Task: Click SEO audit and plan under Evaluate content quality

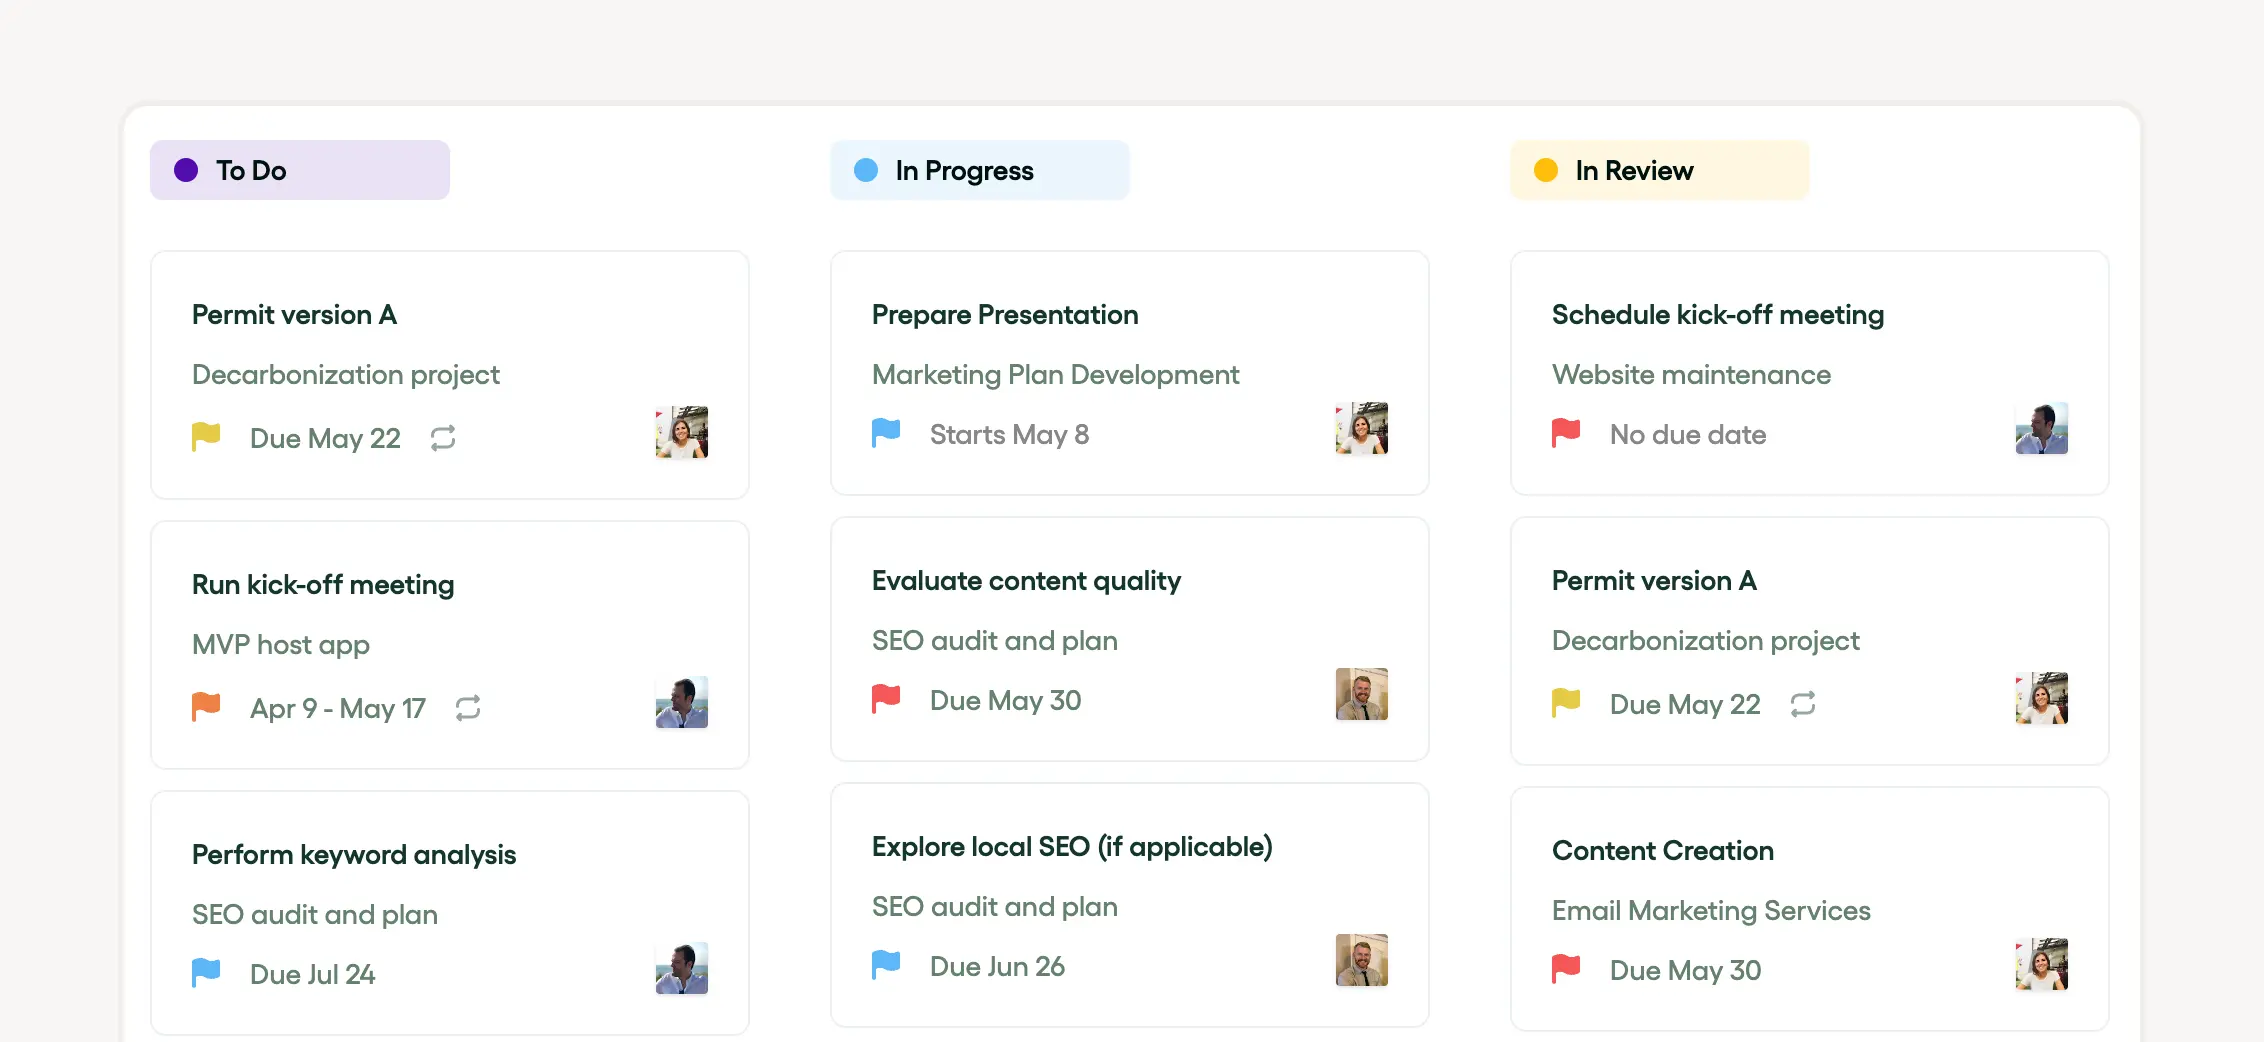Action: tap(995, 641)
